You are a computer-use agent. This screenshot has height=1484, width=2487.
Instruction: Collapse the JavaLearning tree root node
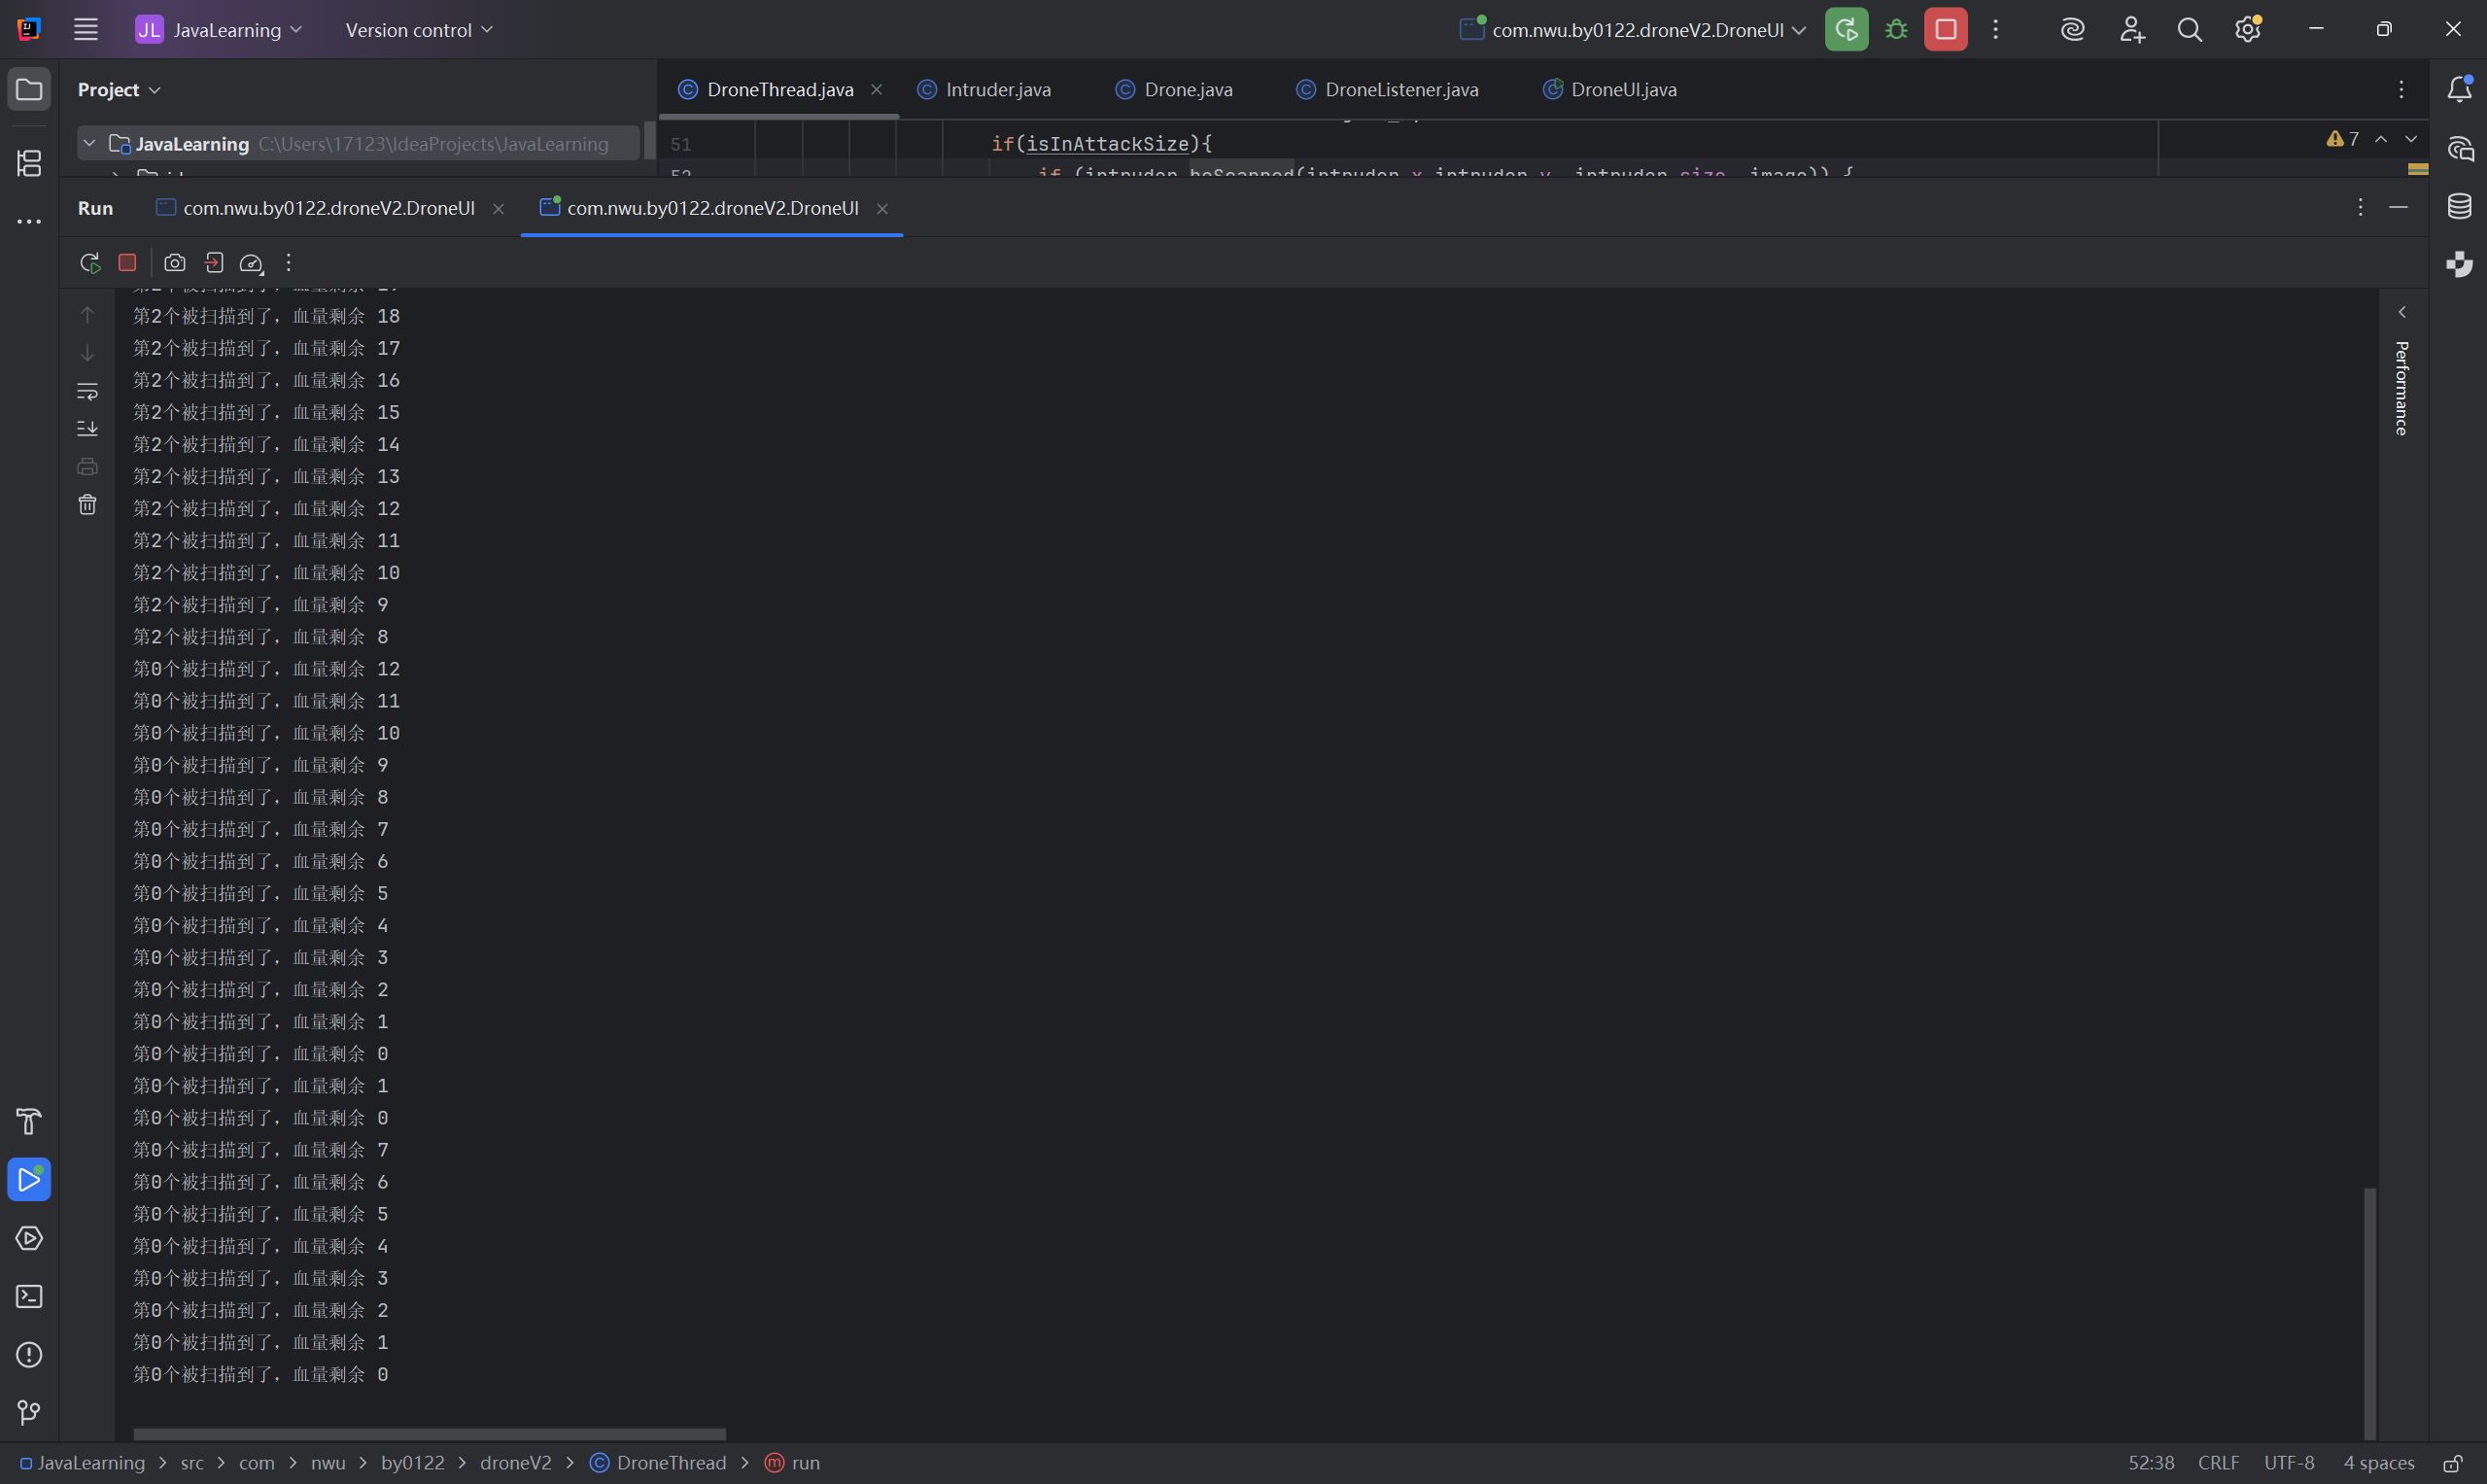tap(89, 144)
